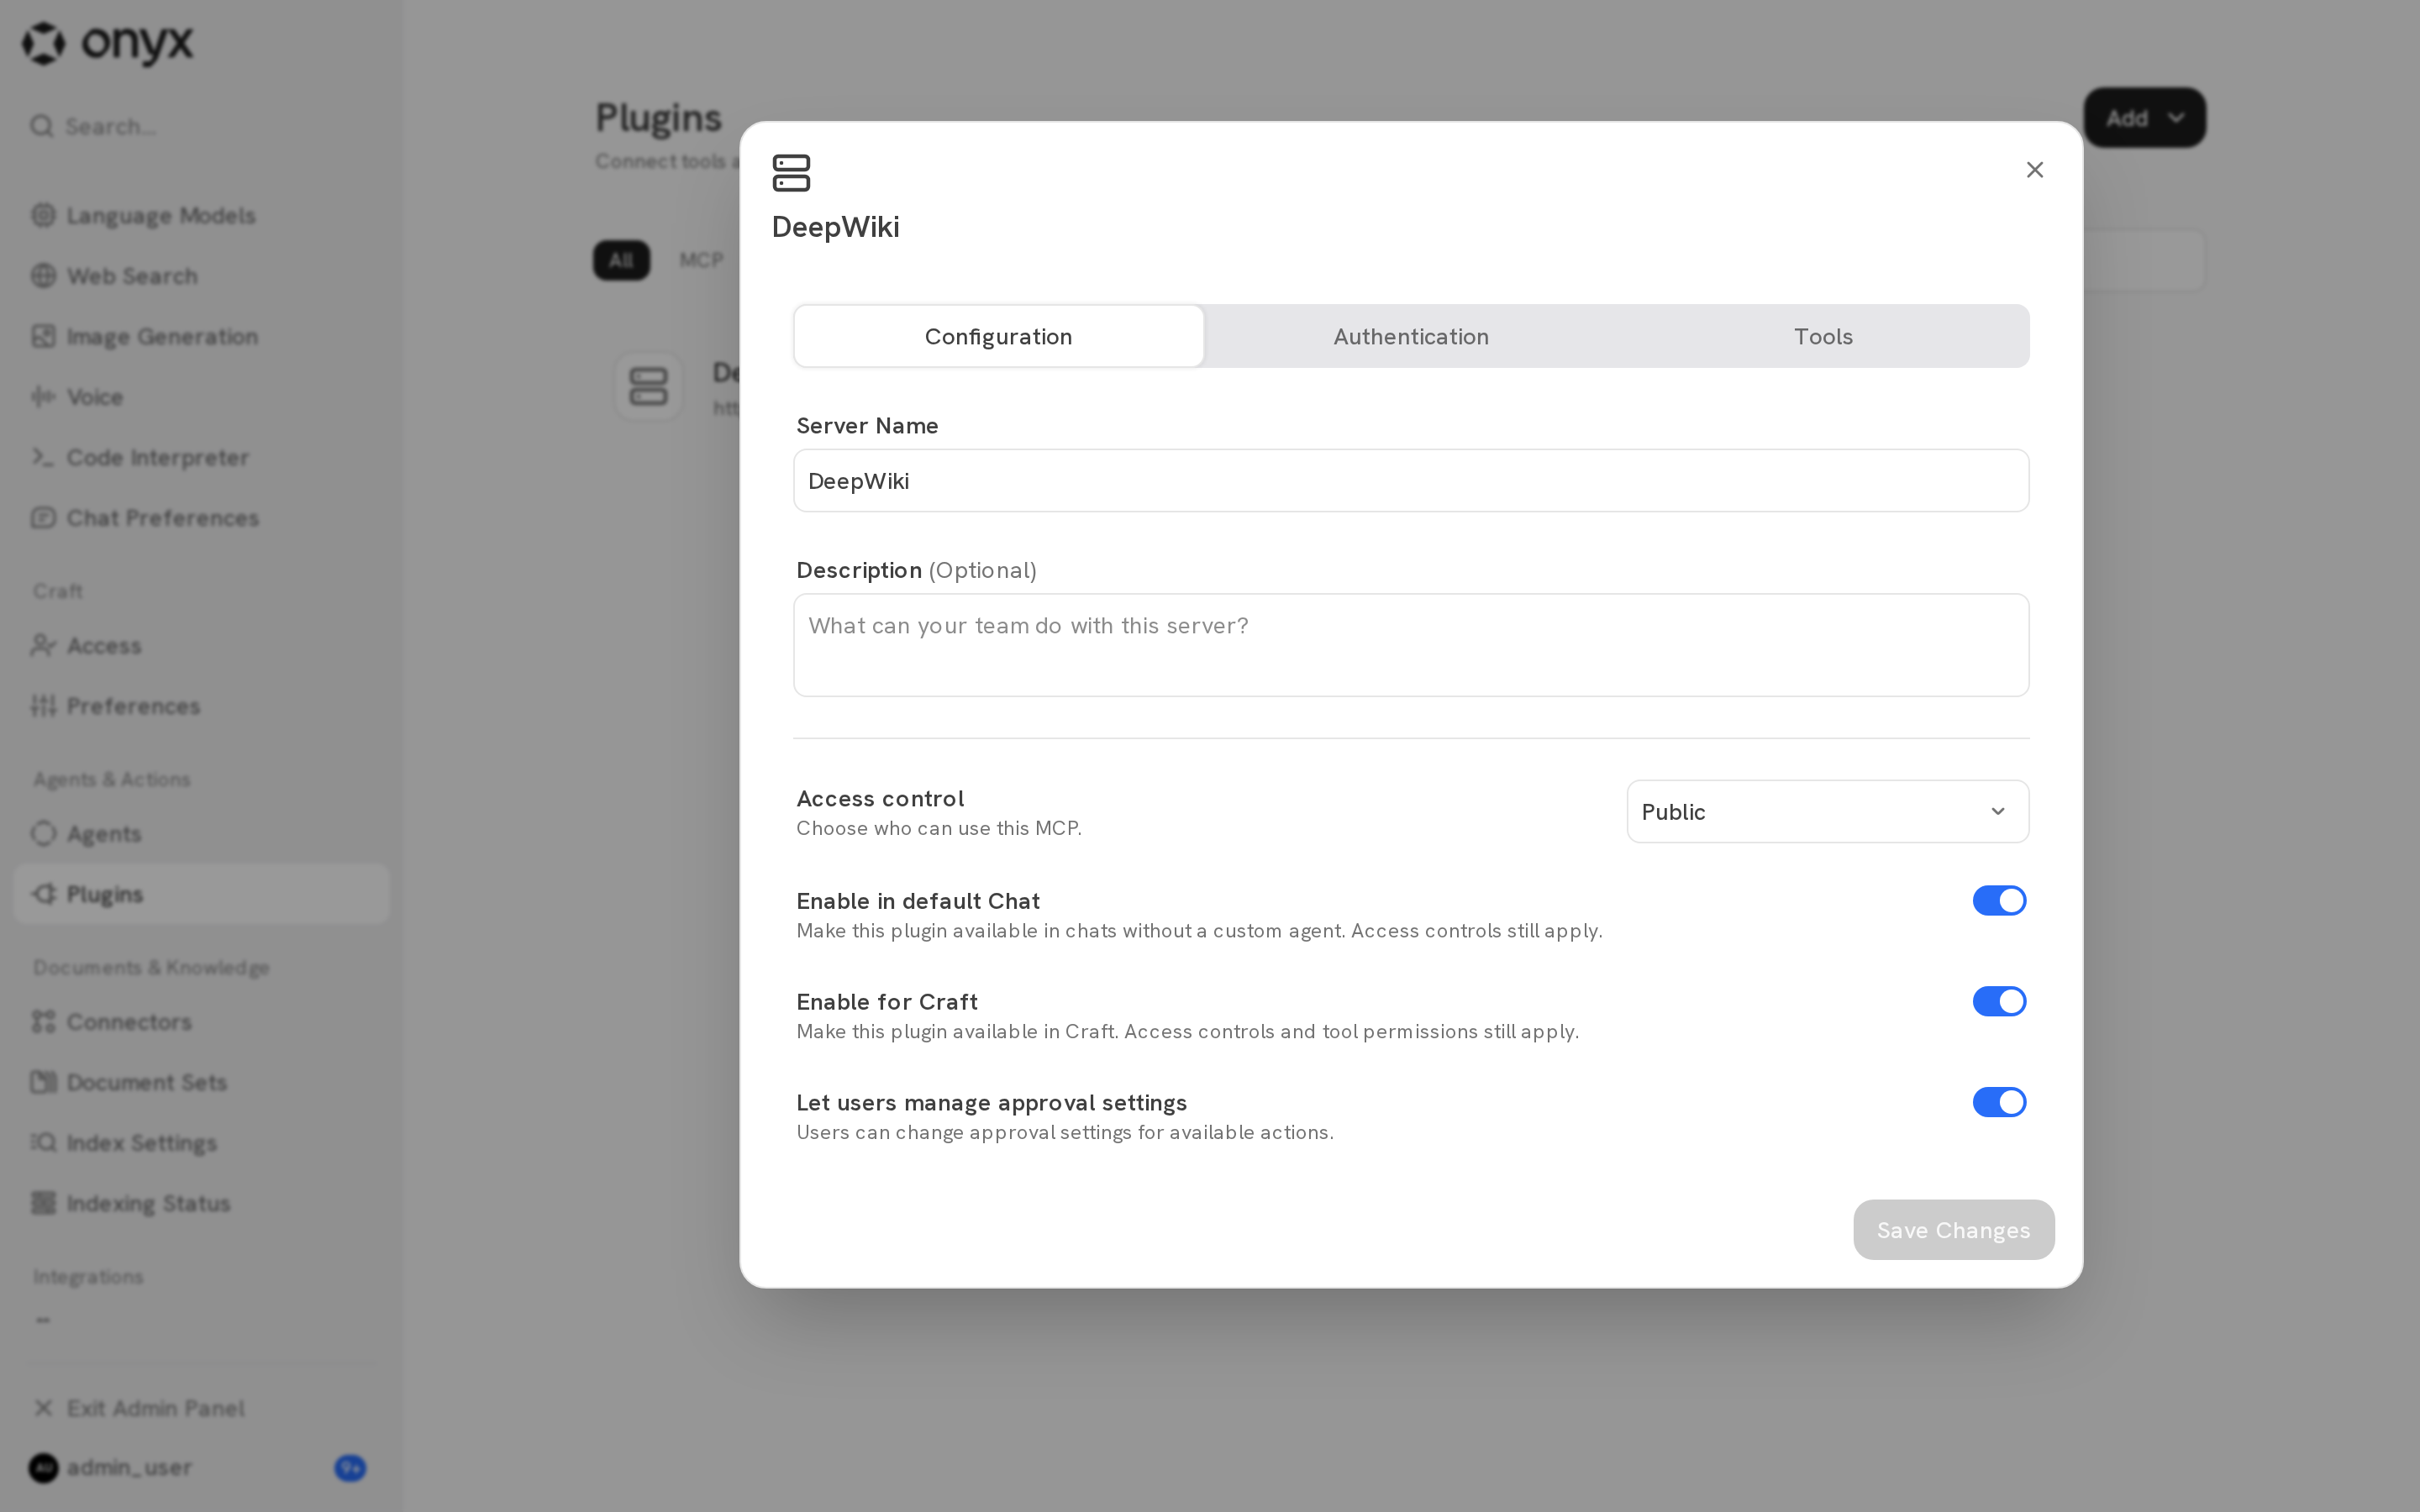
Task: Click the DeepWiki plugin card icon behind dialog
Action: click(x=648, y=386)
